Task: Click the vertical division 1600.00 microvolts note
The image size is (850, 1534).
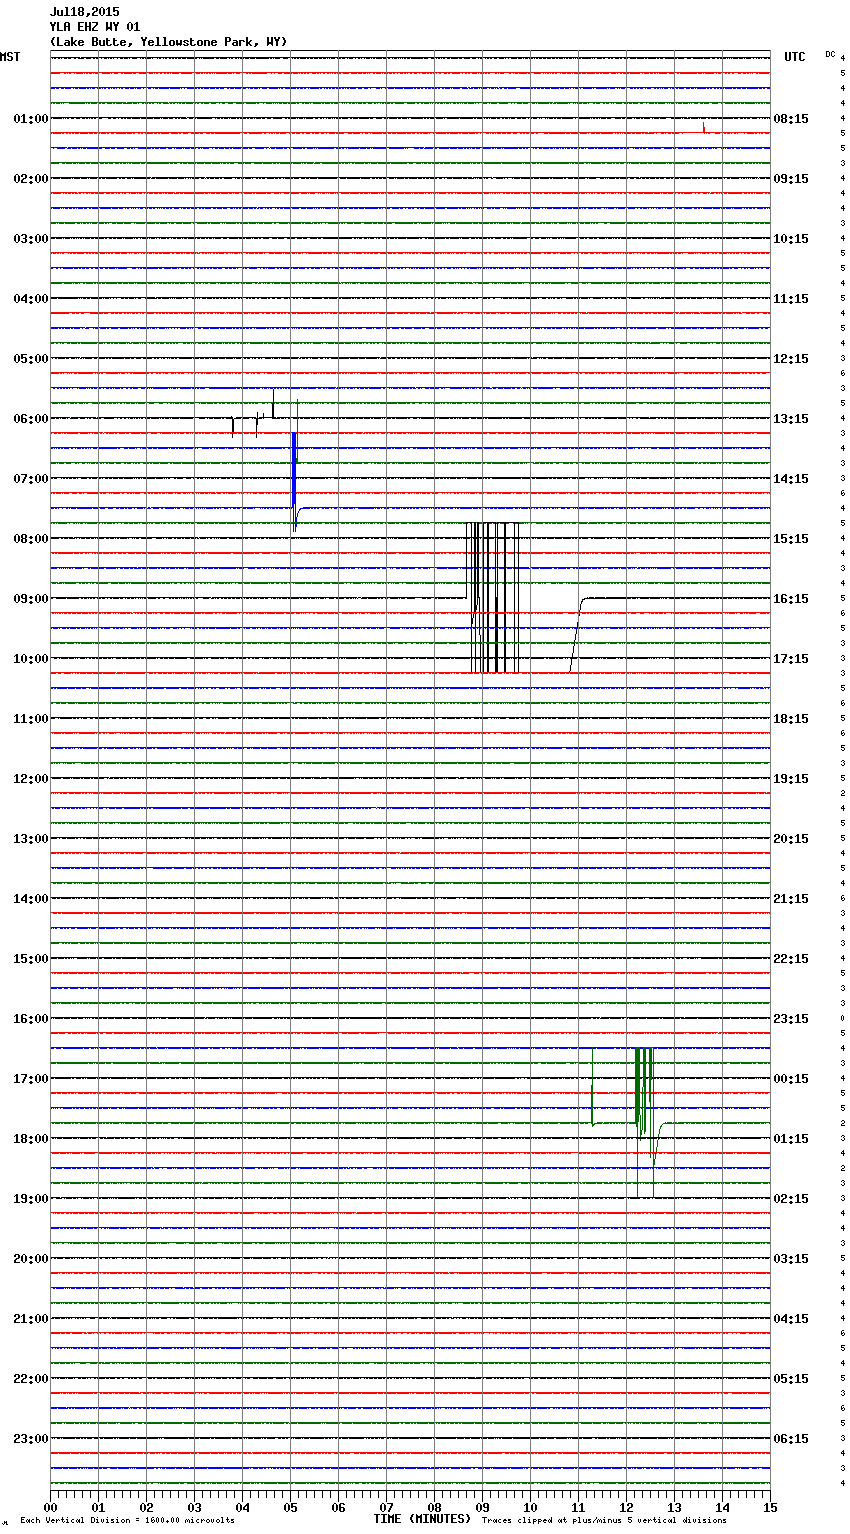Action: pyautogui.click(x=127, y=1520)
